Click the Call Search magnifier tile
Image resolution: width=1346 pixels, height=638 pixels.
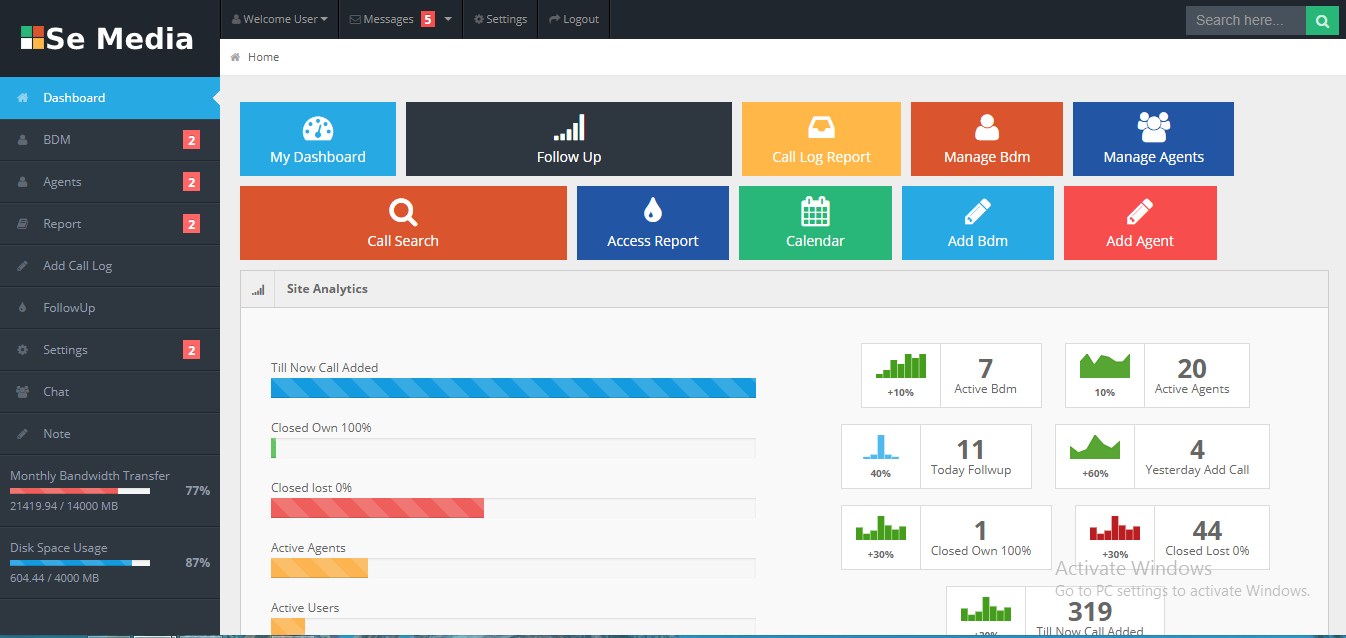click(403, 223)
